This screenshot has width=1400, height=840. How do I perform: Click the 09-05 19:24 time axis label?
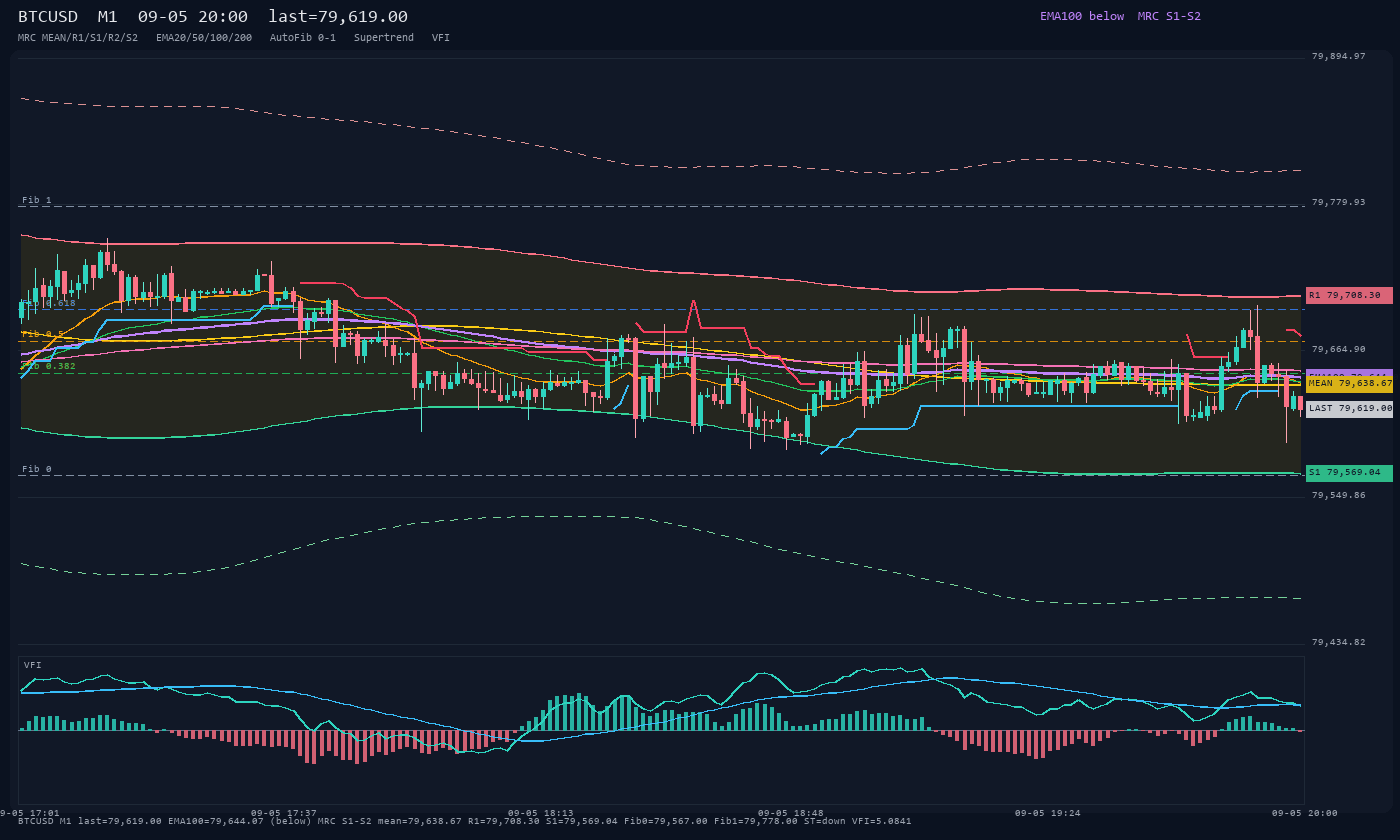tap(1047, 813)
